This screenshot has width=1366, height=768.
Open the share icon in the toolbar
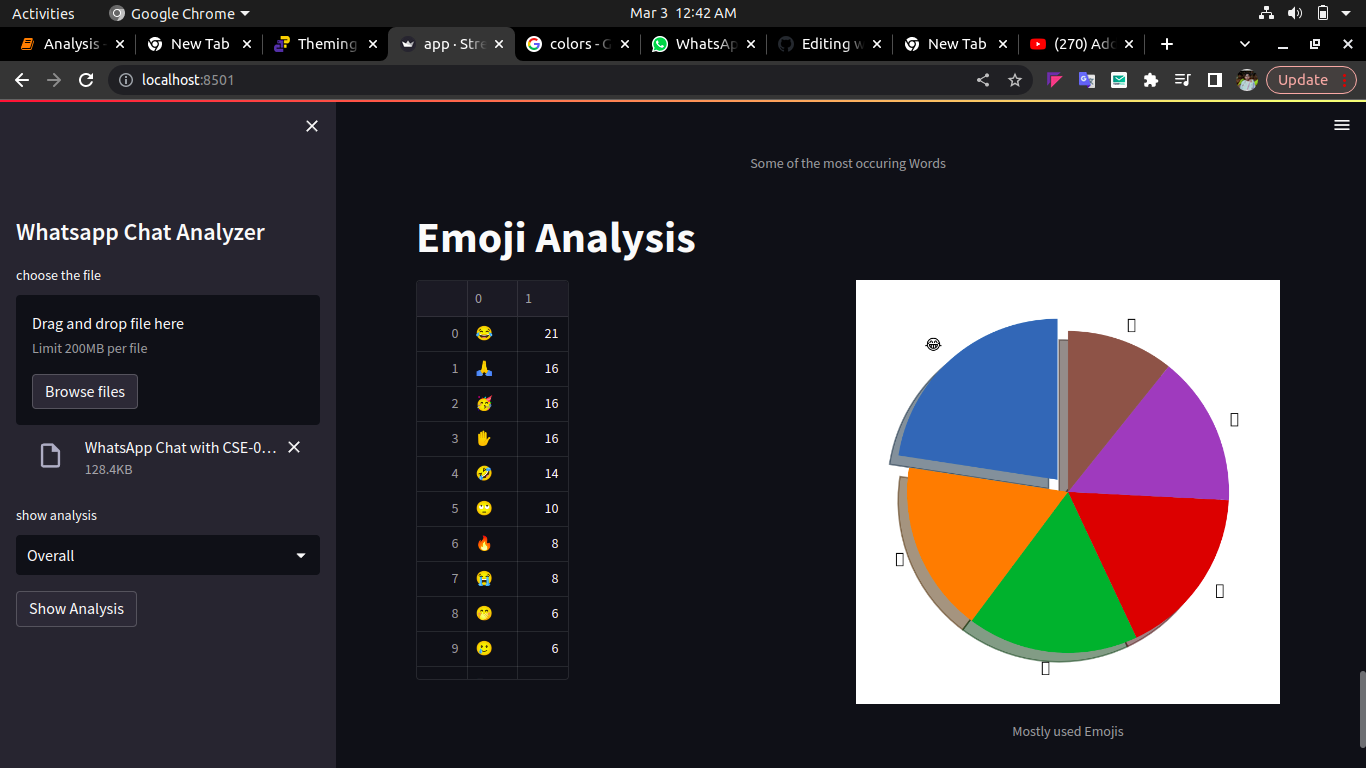983,79
